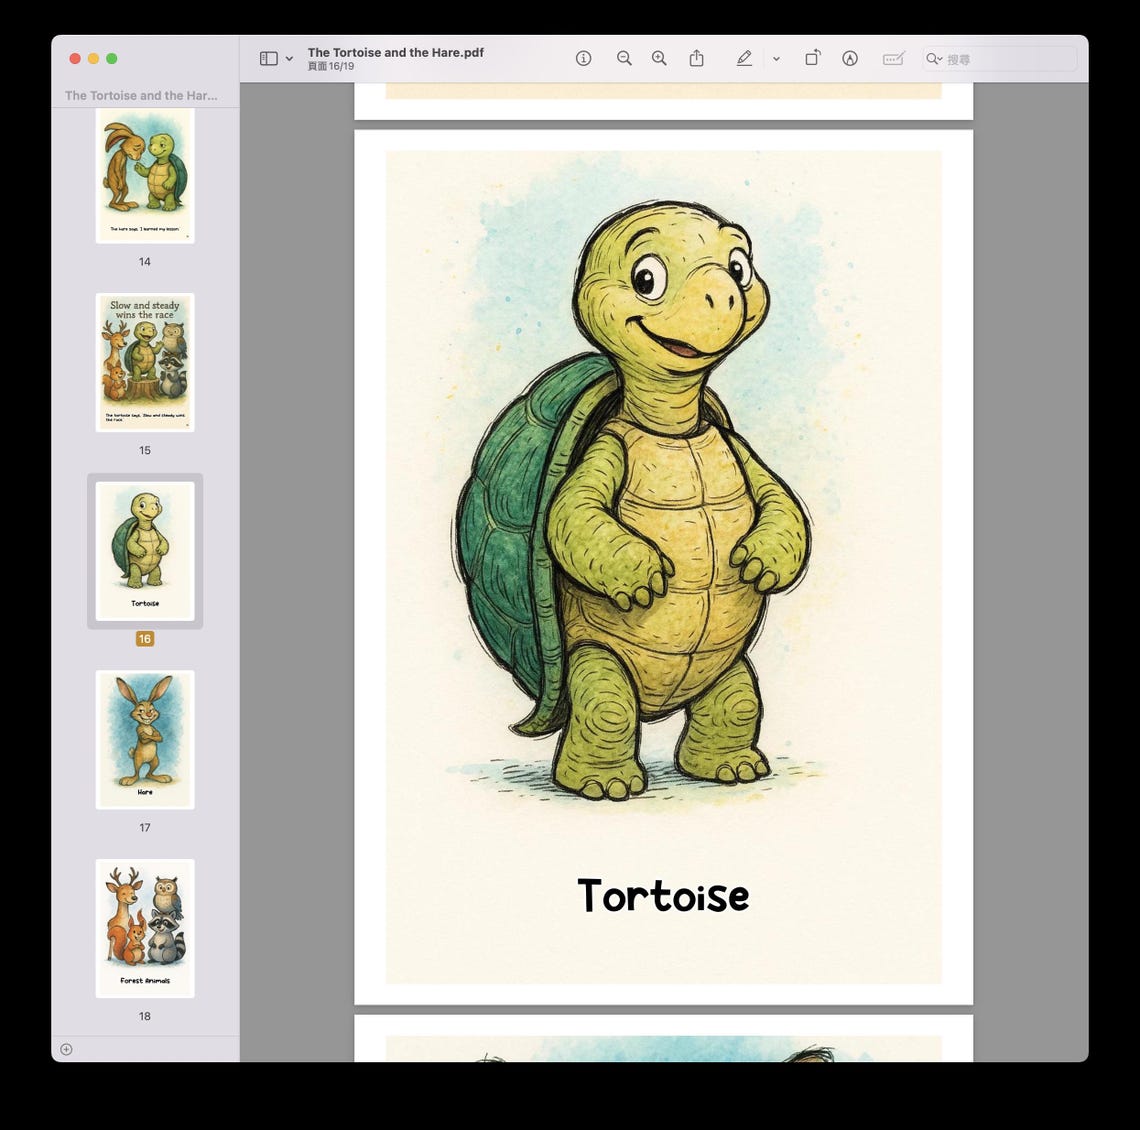Click the search input field

pos(1000,58)
